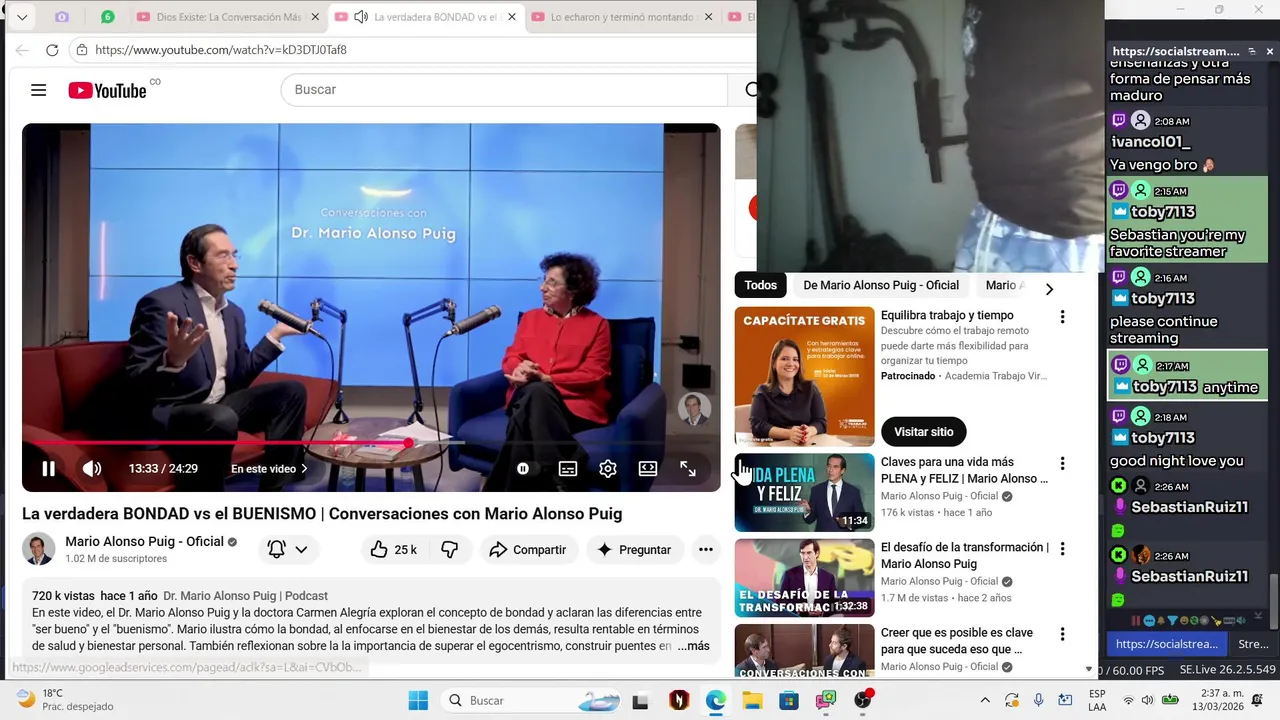Open 'Creer que es posible es clave' video title
This screenshot has width=1280, height=720.
[955, 641]
